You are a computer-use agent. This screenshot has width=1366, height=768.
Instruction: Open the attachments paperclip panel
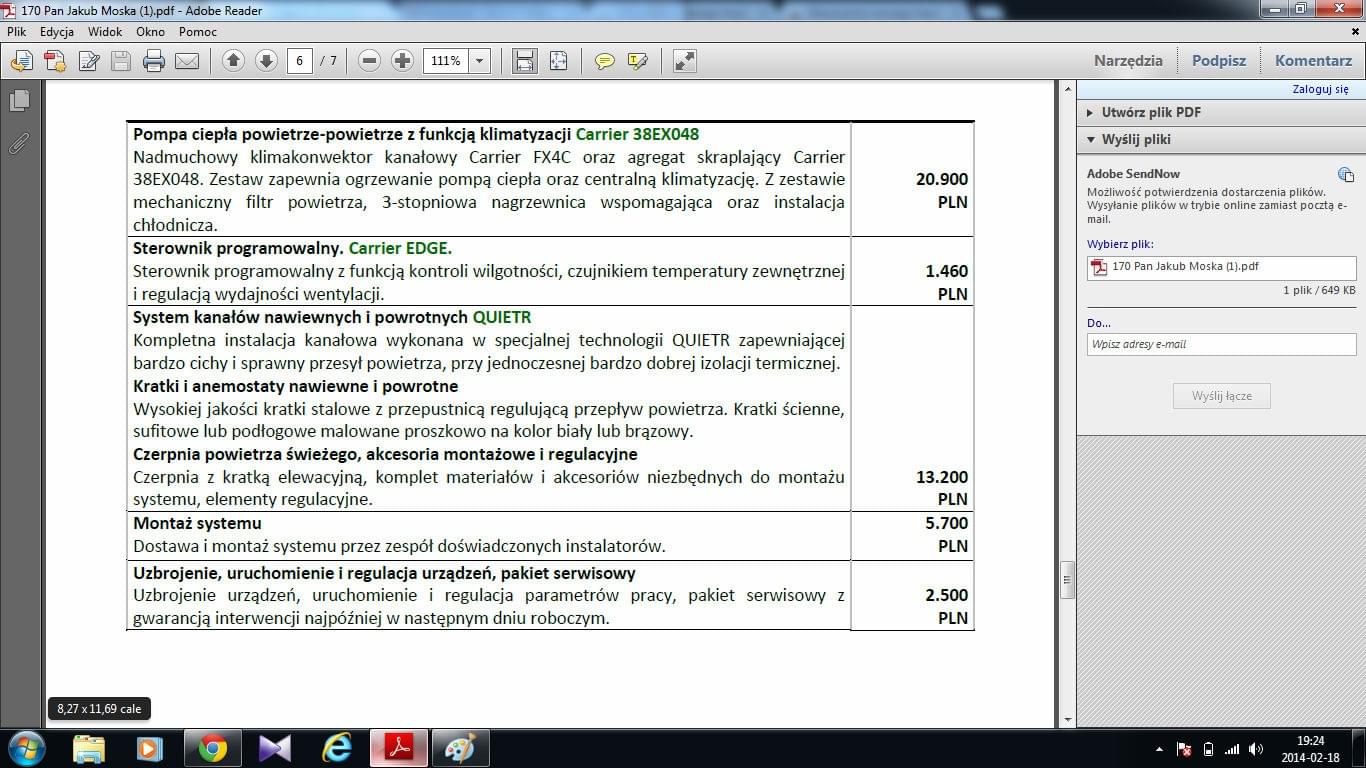pyautogui.click(x=18, y=143)
